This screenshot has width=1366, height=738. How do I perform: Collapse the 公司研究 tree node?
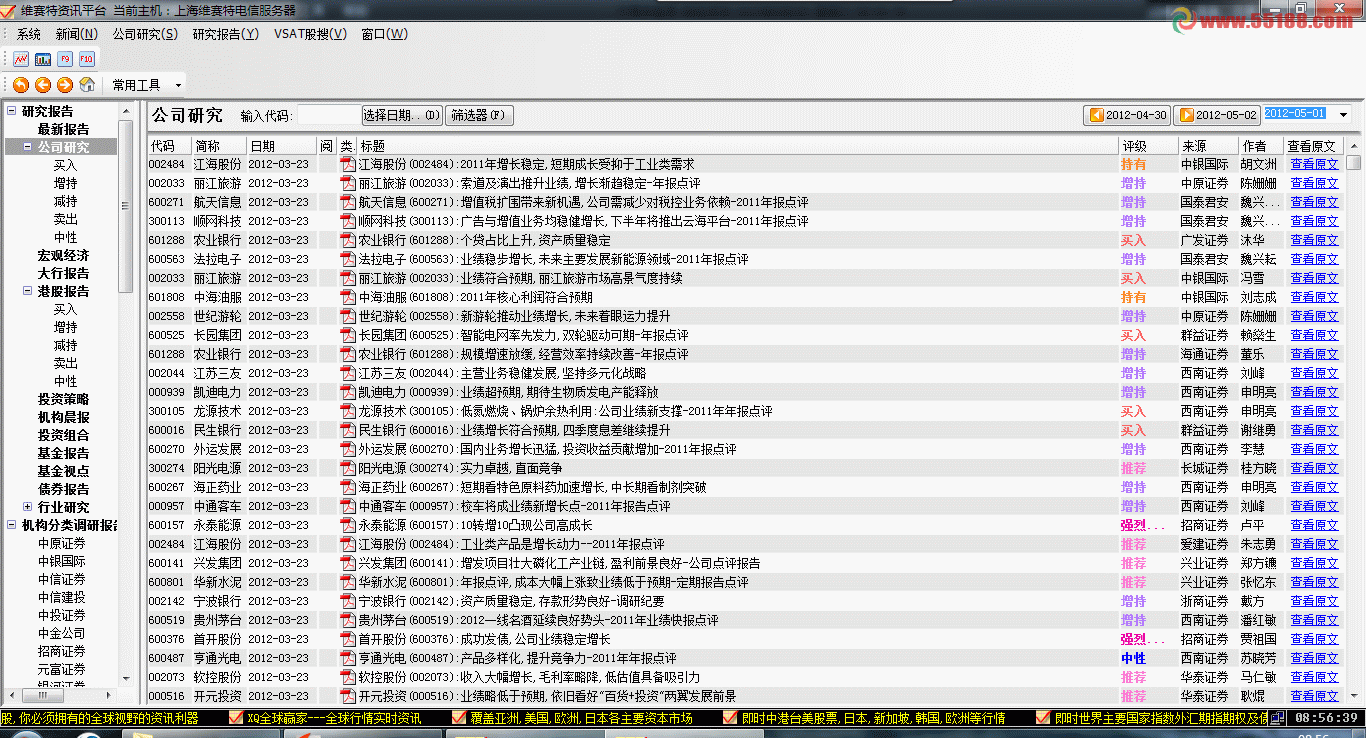coord(28,147)
